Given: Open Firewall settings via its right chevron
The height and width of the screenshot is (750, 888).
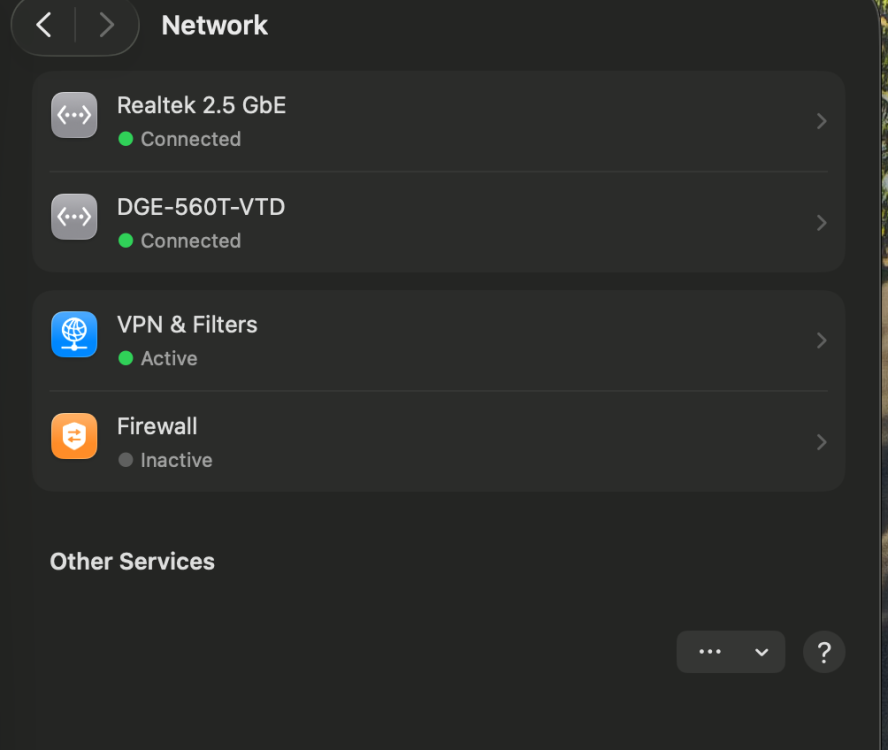Looking at the screenshot, I should [x=822, y=442].
